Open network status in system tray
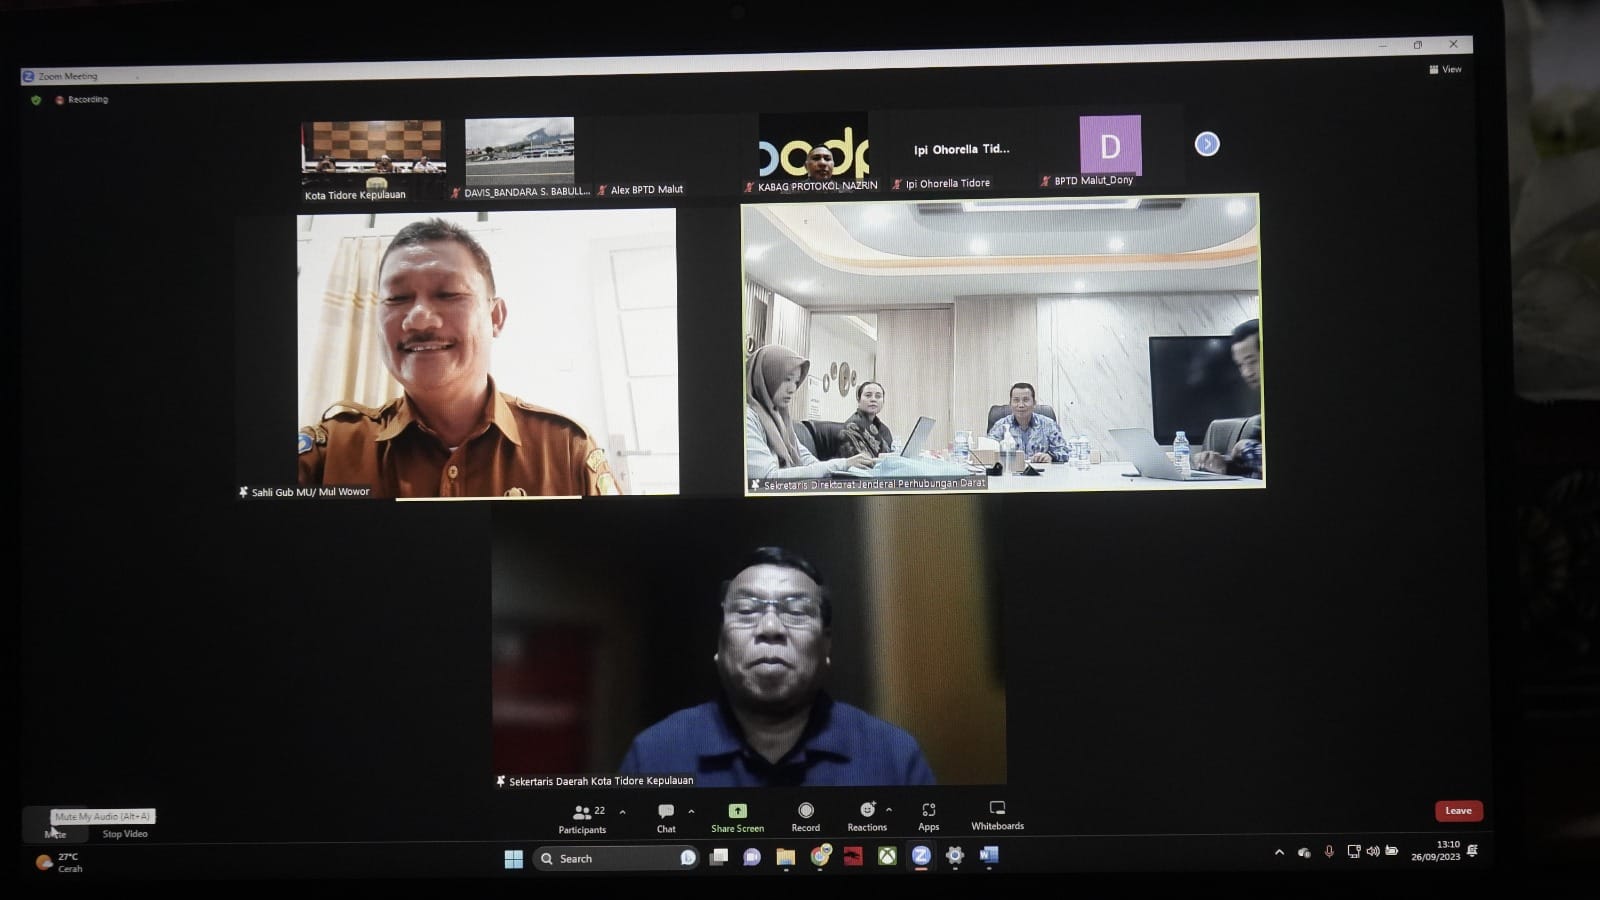The width and height of the screenshot is (1600, 900). [x=1353, y=851]
